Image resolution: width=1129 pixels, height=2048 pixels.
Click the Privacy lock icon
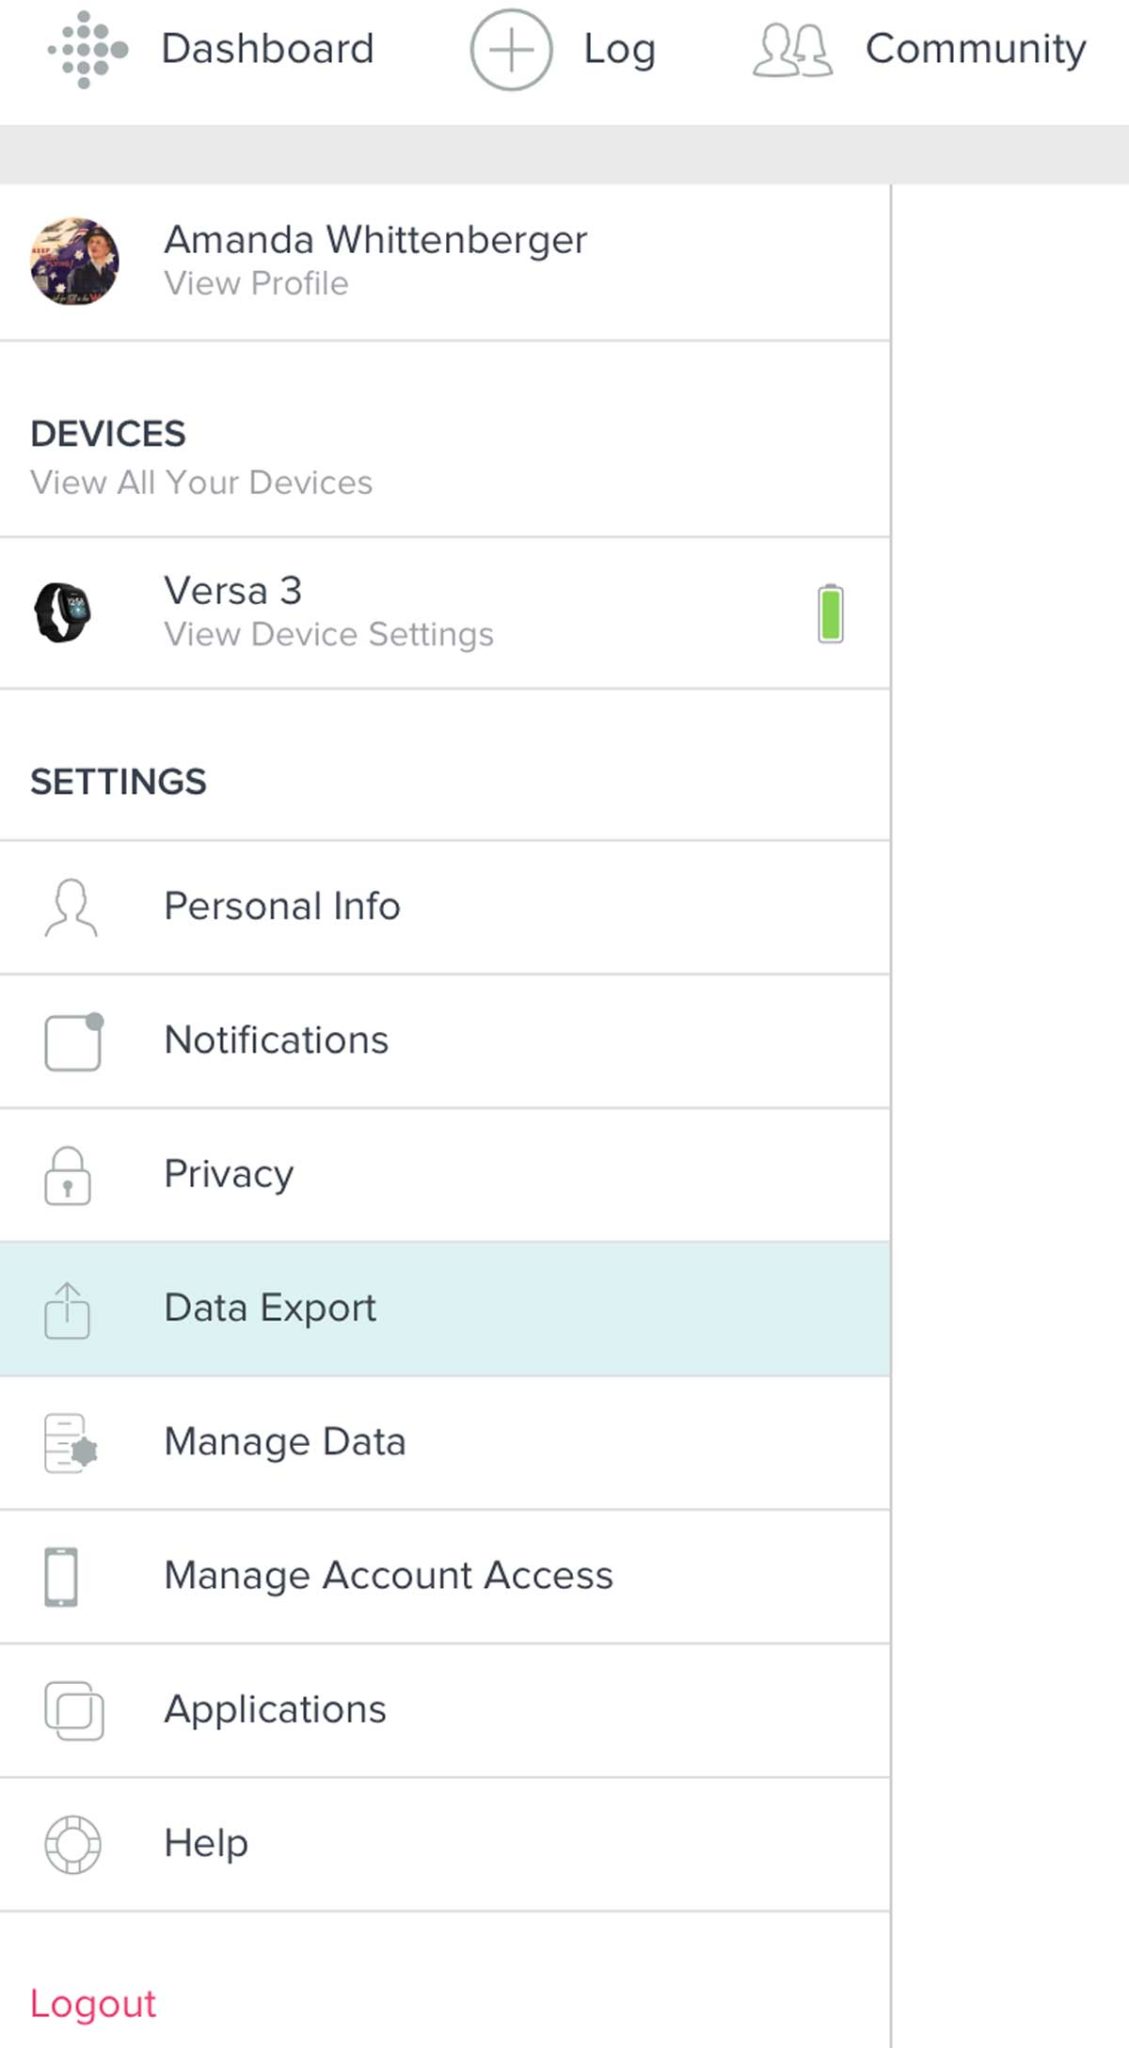(67, 1175)
